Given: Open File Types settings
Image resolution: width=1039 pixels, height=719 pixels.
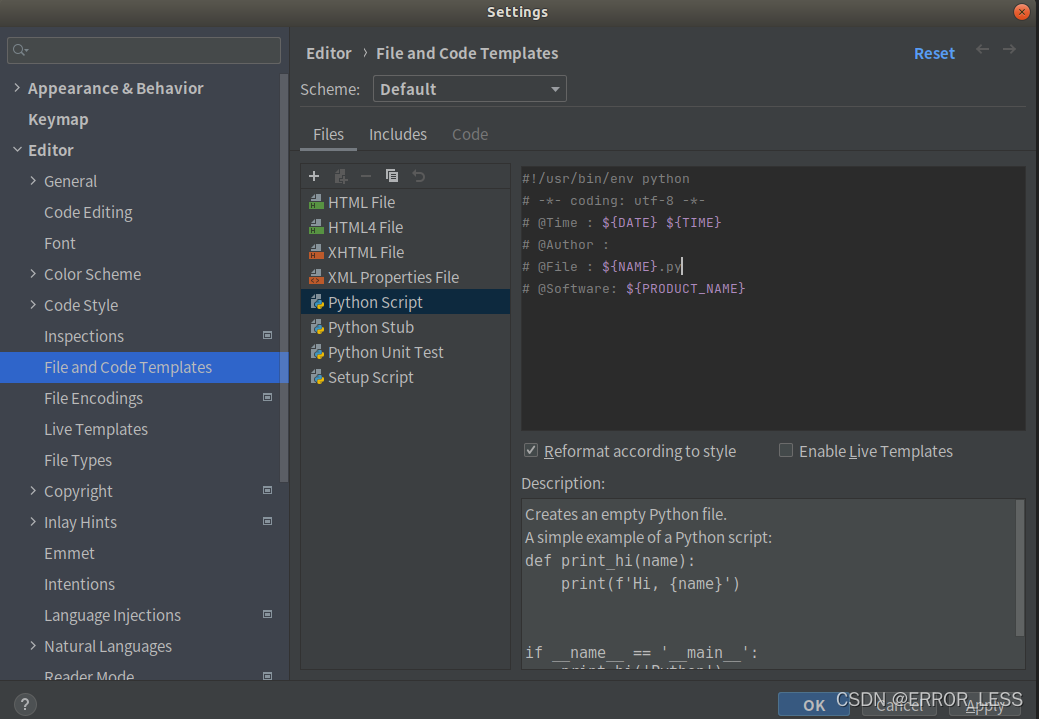Looking at the screenshot, I should point(78,461).
